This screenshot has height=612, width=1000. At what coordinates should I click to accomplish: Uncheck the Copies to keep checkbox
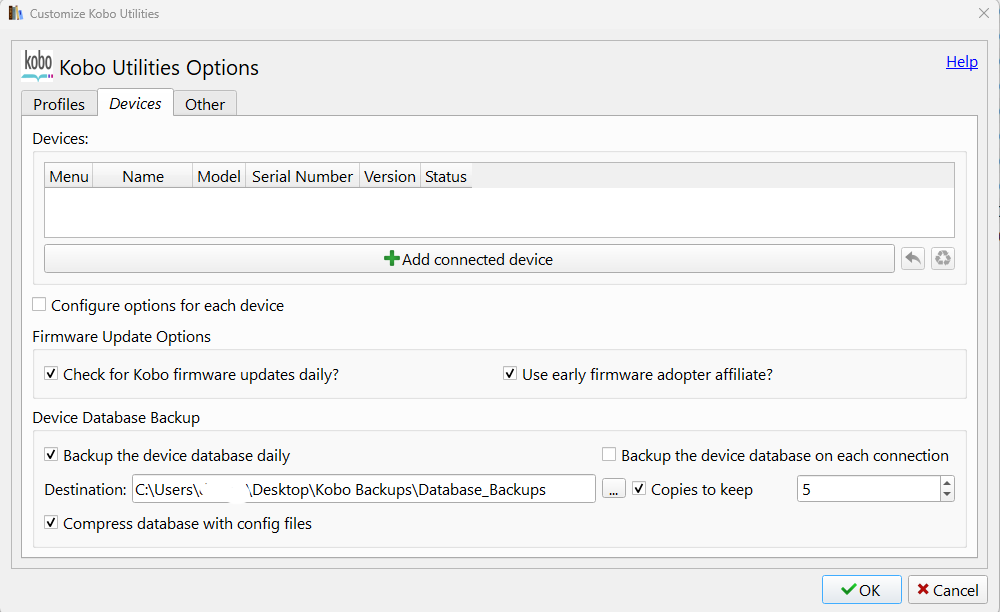point(640,489)
